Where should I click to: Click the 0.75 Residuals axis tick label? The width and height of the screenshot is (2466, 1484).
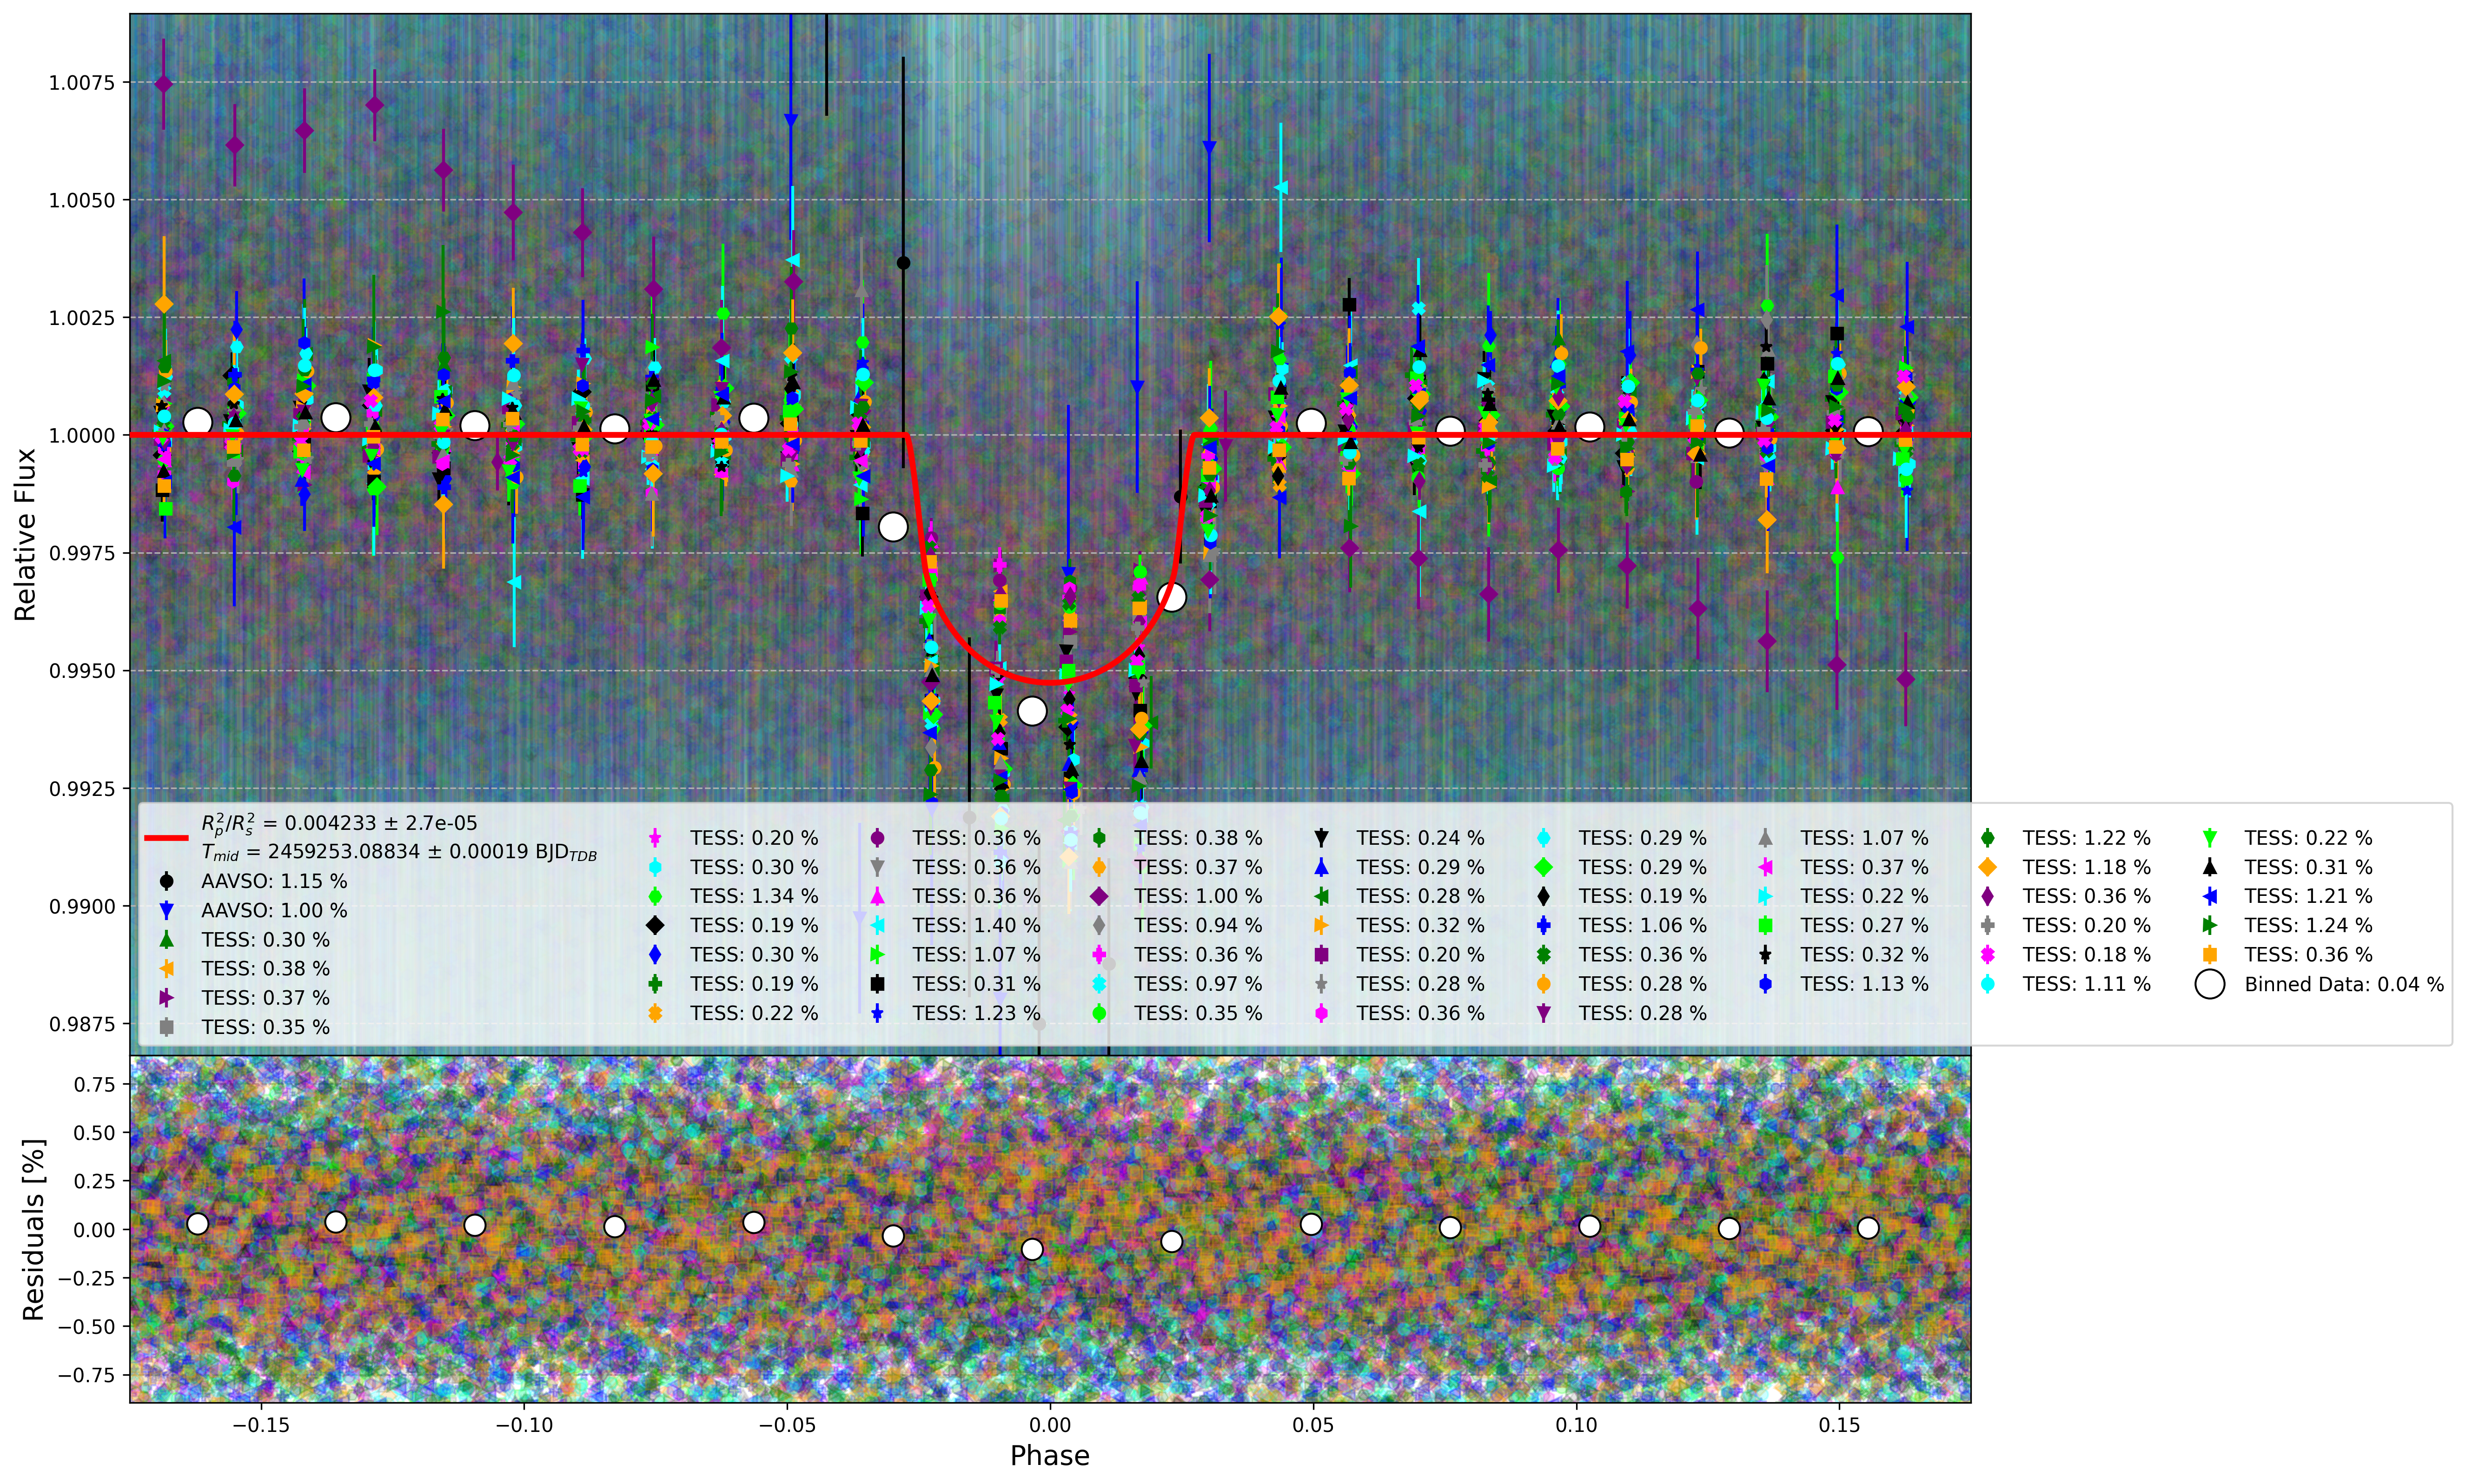(95, 1085)
